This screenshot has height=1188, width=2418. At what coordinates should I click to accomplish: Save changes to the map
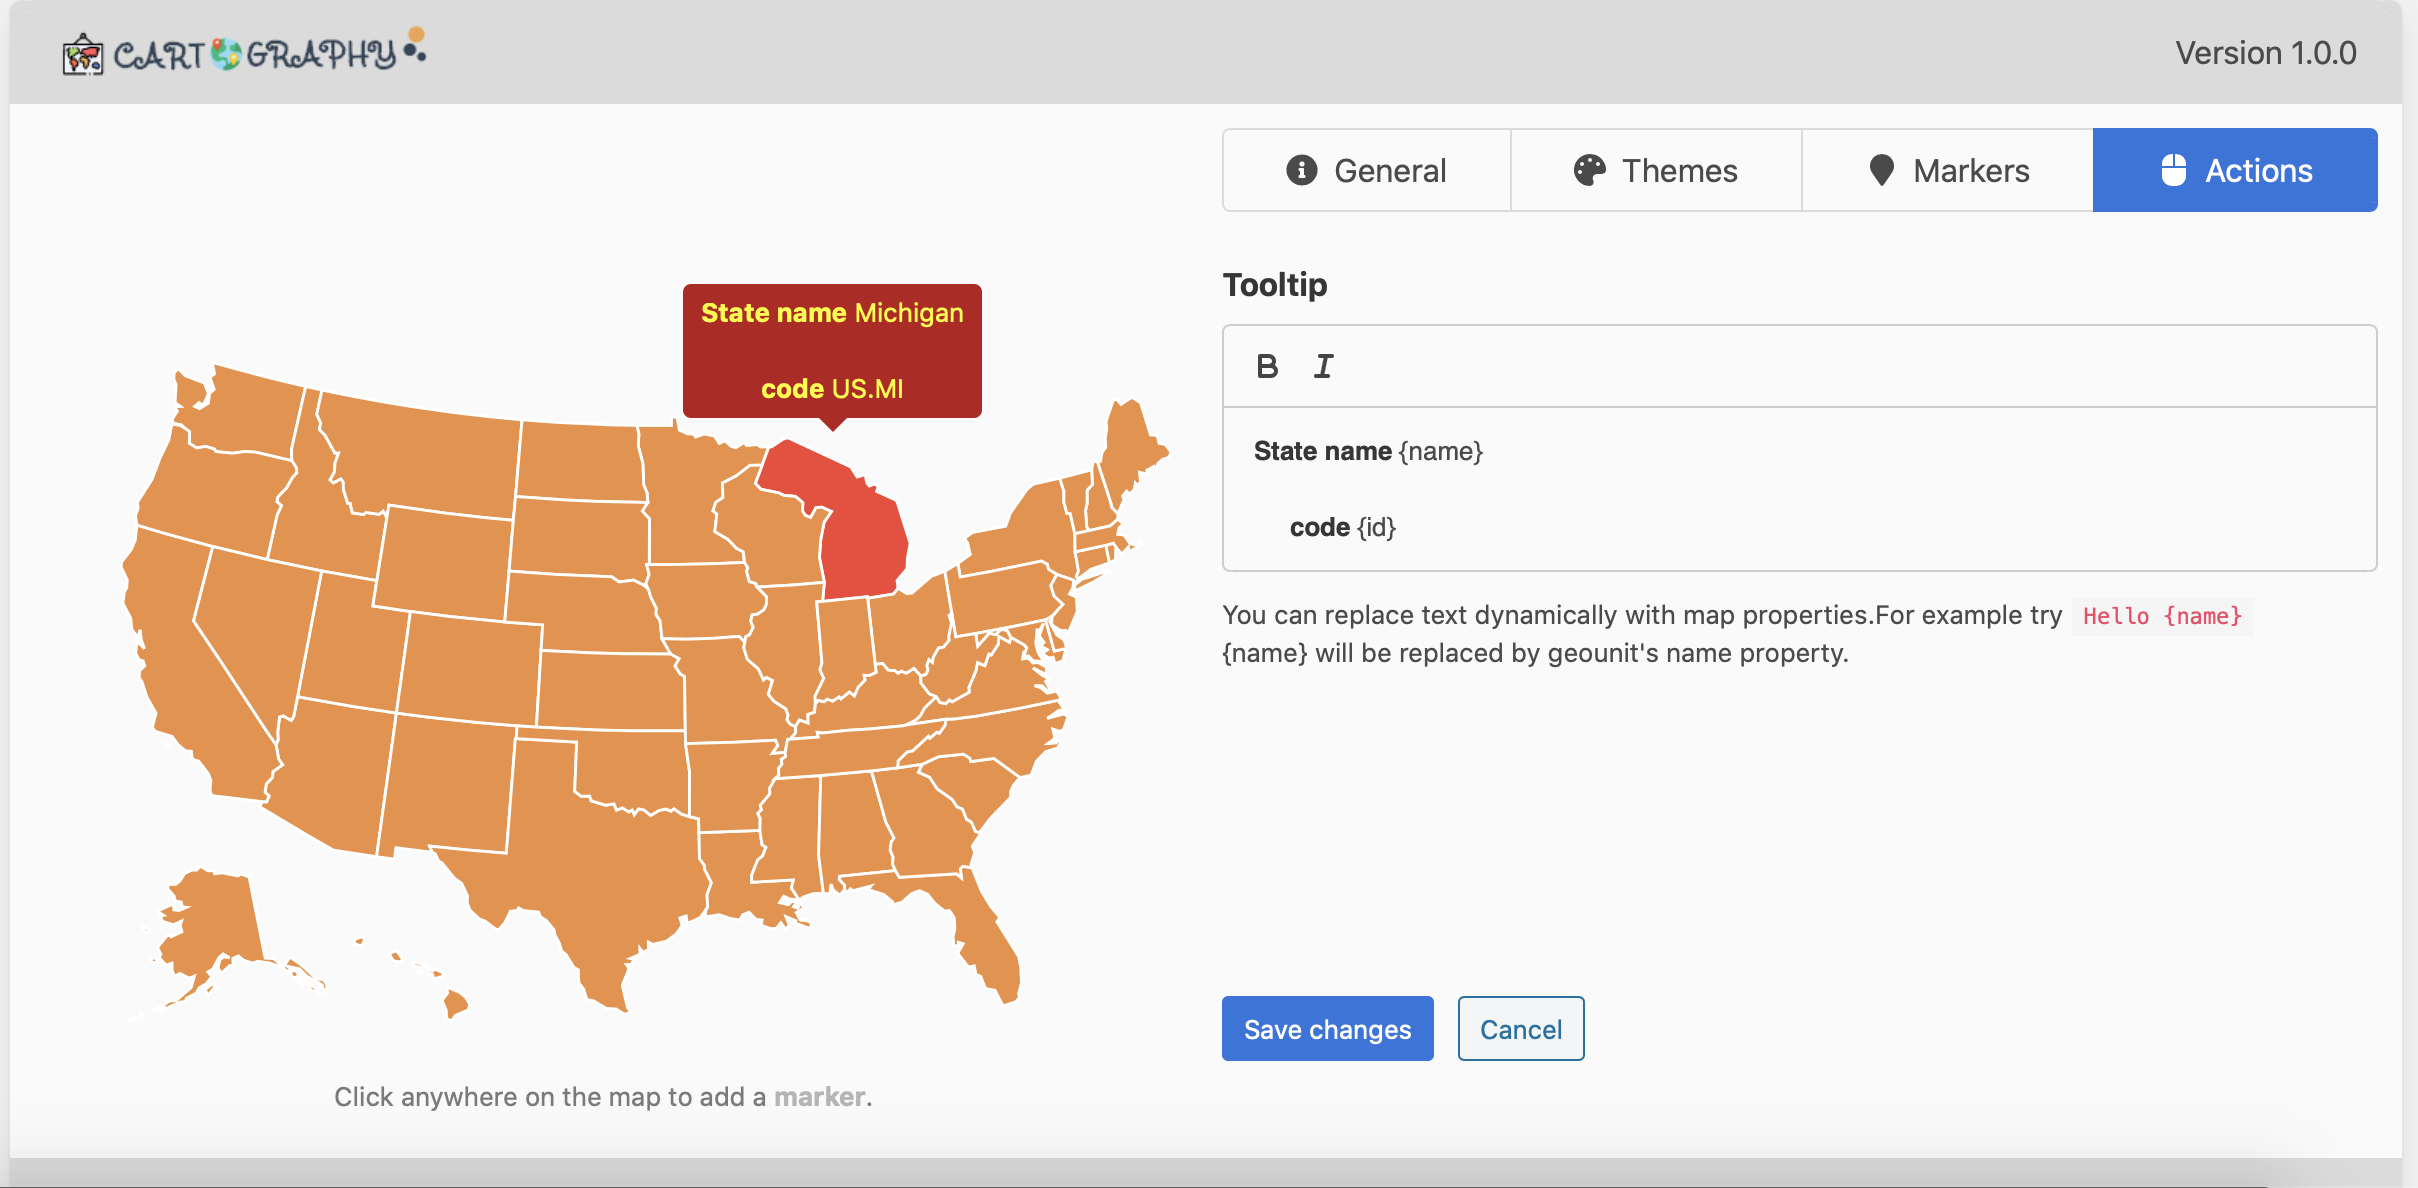1327,1029
